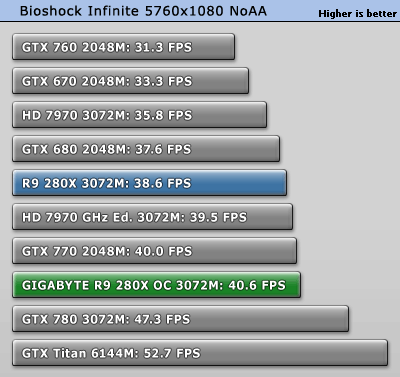
Task: Click the 5760x1080 resolution text in title
Action: 185,11
